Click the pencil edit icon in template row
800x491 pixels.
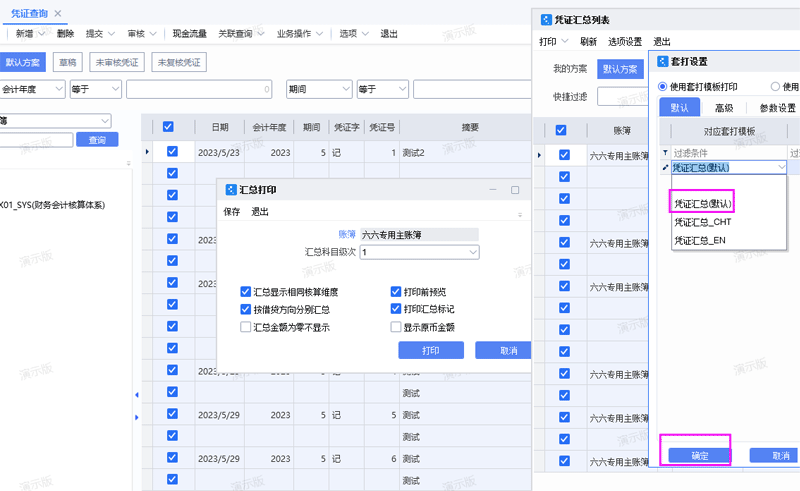point(665,167)
